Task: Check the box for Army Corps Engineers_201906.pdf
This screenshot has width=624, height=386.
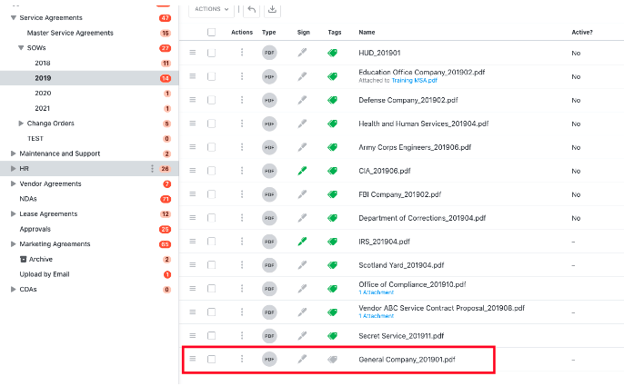Action: (211, 147)
